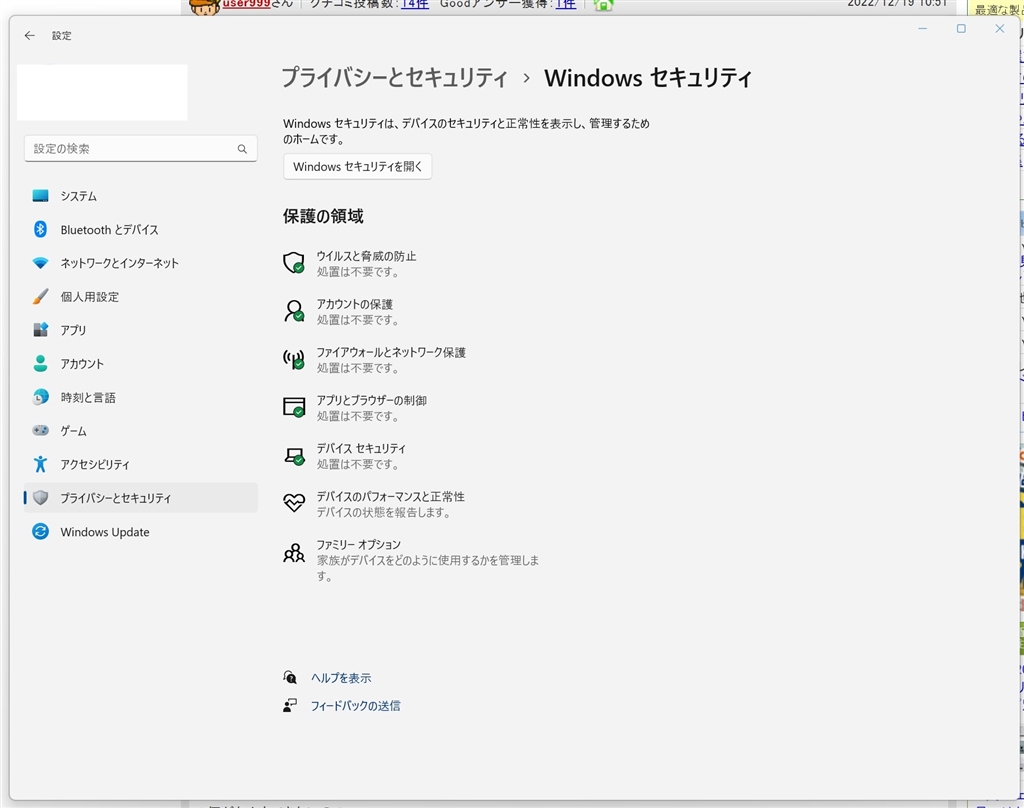Click the search magnifier icon
The height and width of the screenshot is (808, 1024).
[x=242, y=149]
